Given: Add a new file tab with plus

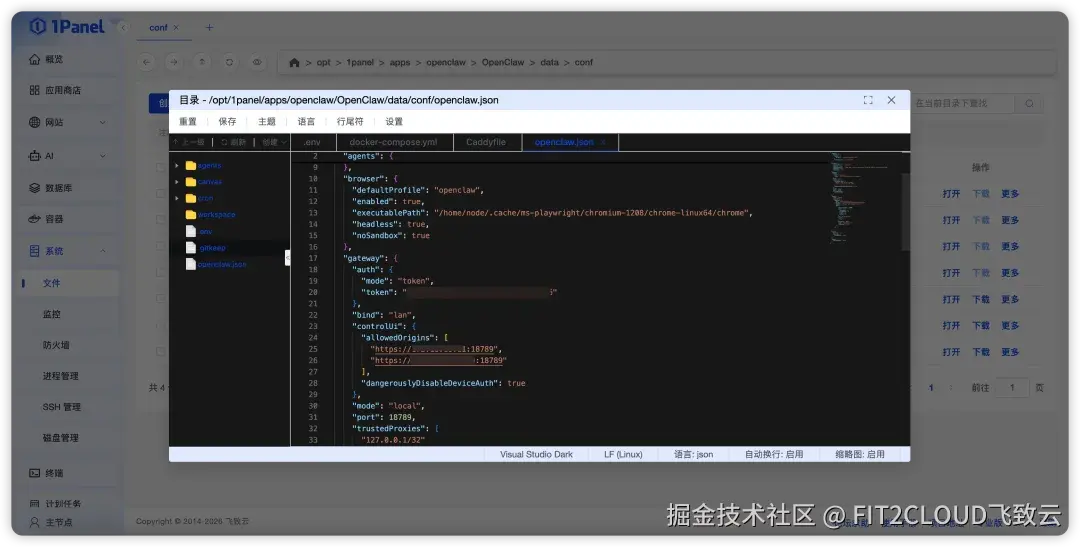Looking at the screenshot, I should [209, 28].
